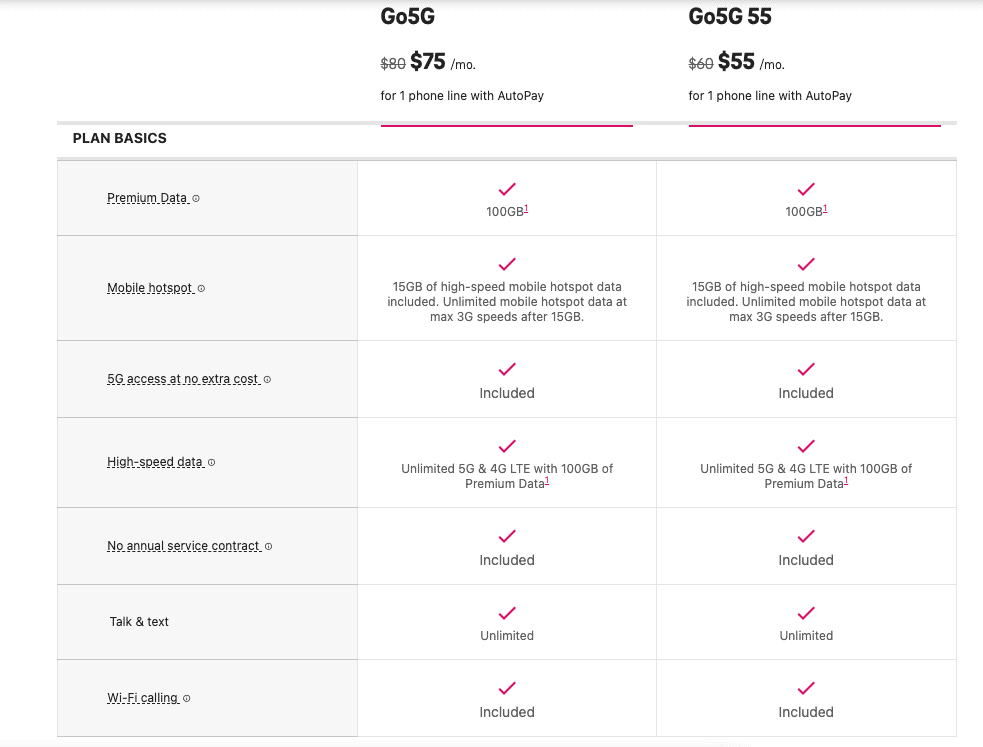This screenshot has height=747, width=983.
Task: Click info icon next to No annual service contract
Action: [269, 547]
